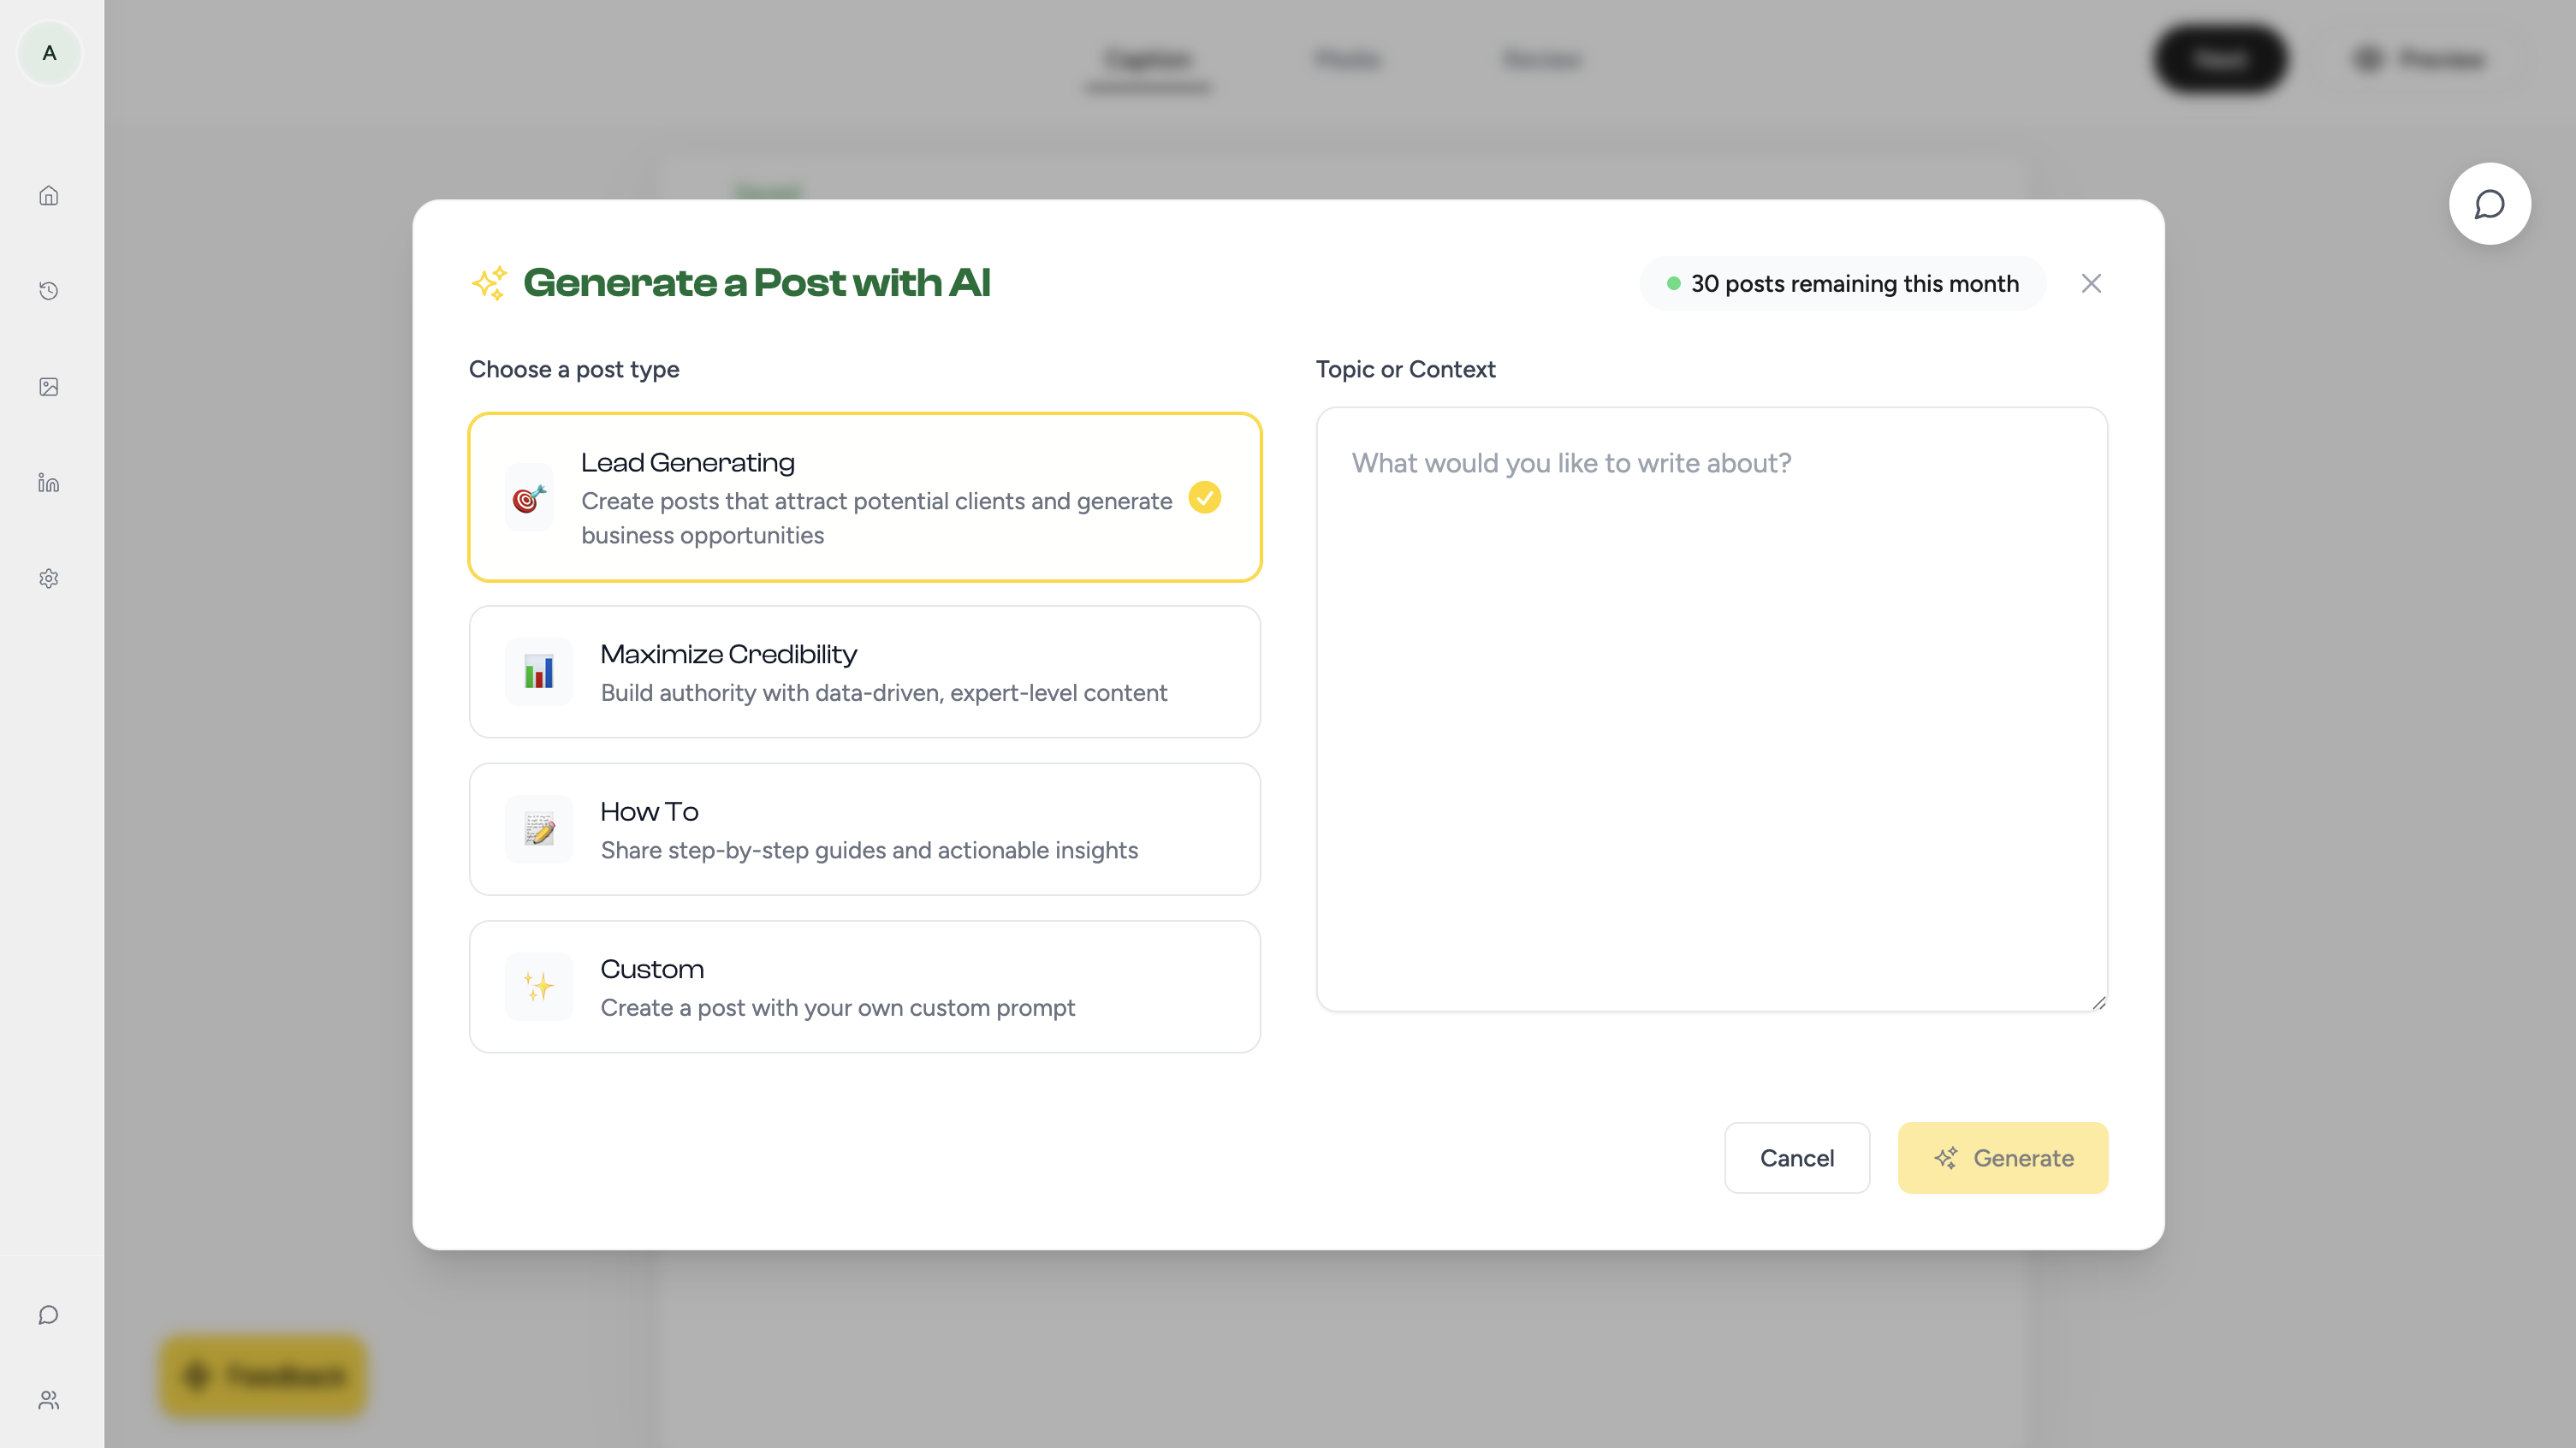The height and width of the screenshot is (1448, 2576).
Task: Open the image gallery sidebar icon
Action: 49,387
